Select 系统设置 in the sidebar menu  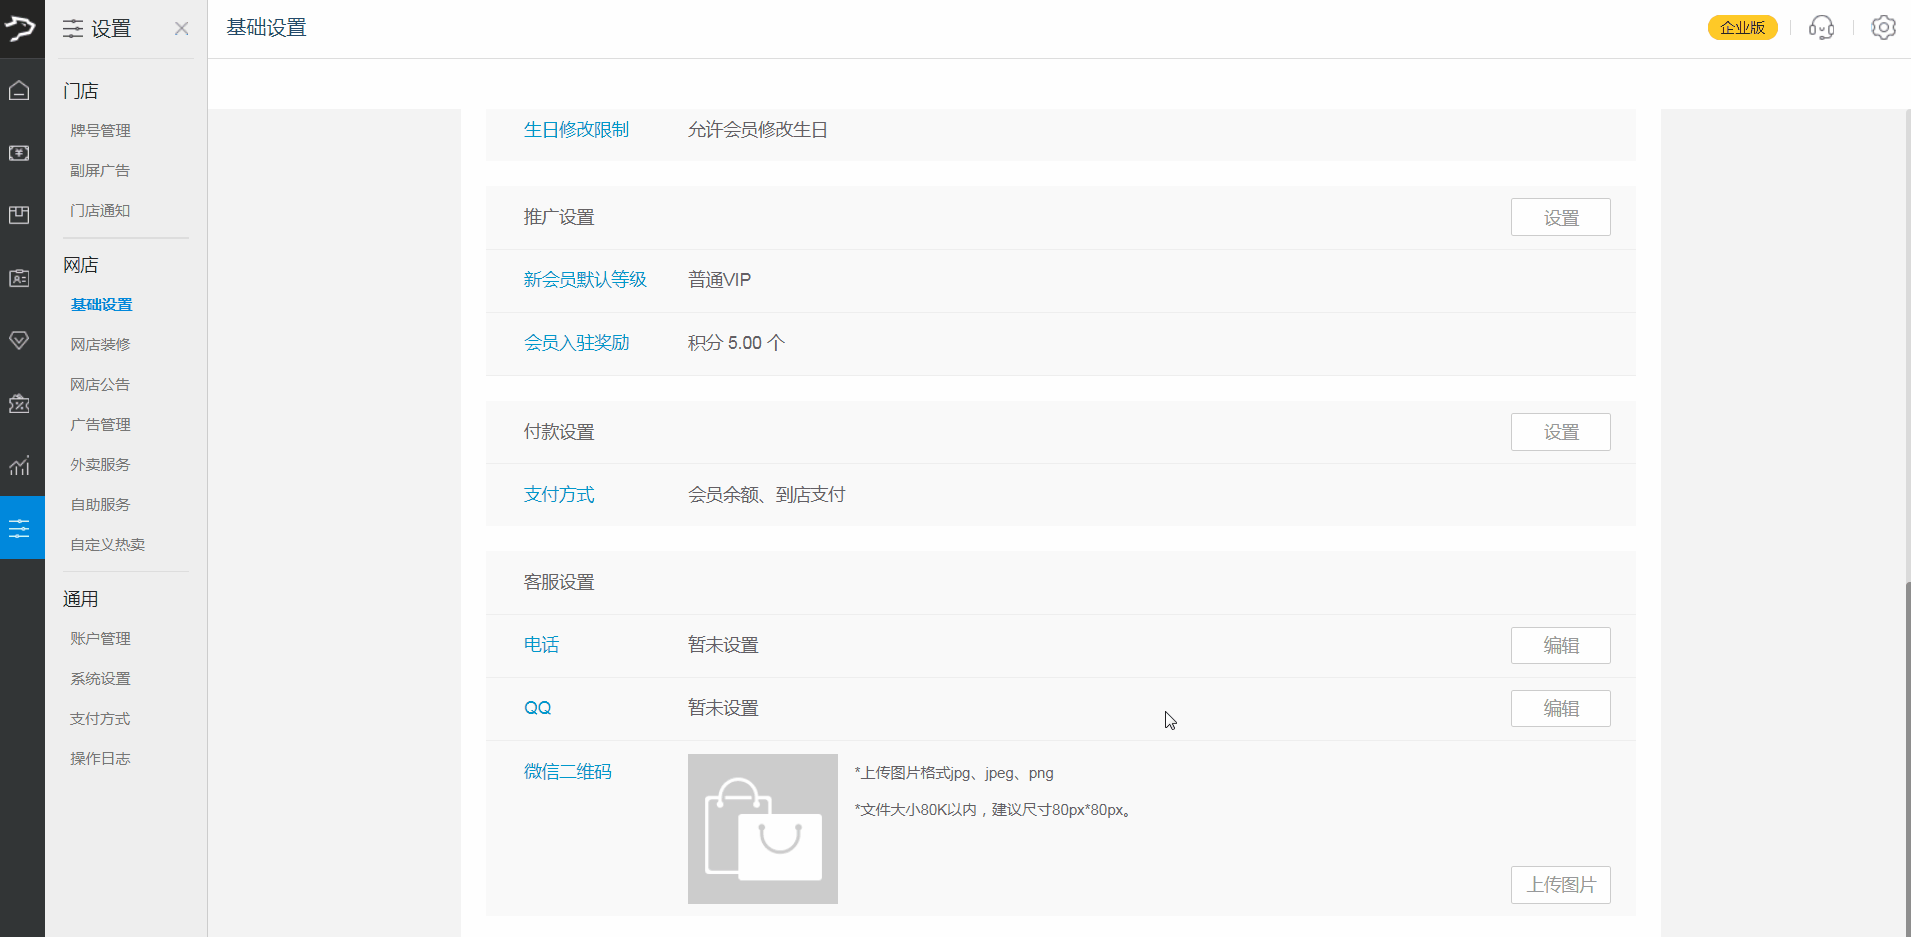(100, 679)
